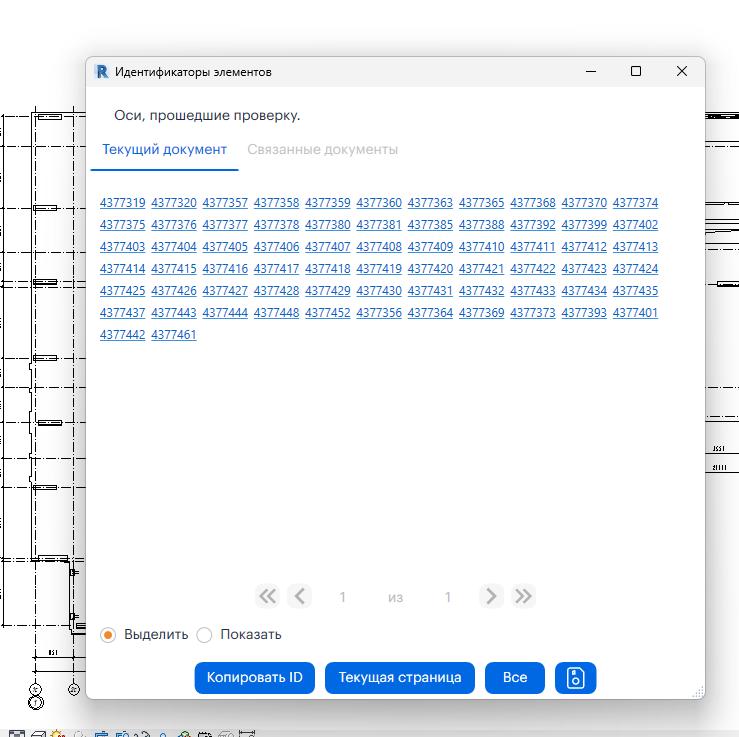Screen dimensions: 739x737
Task: Open element ID 4377320 link
Action: [174, 203]
